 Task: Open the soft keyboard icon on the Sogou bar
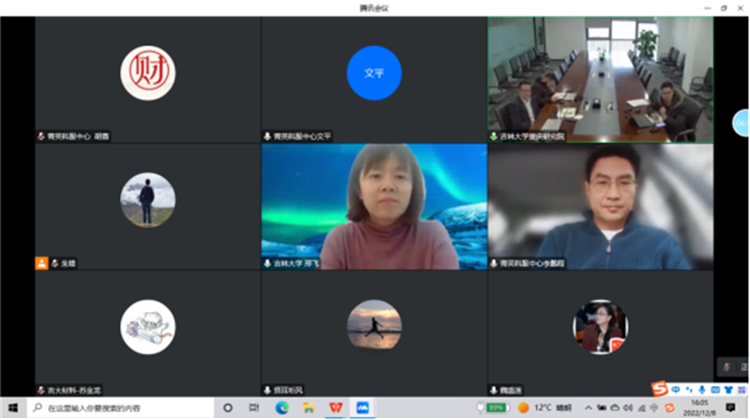coord(715,390)
